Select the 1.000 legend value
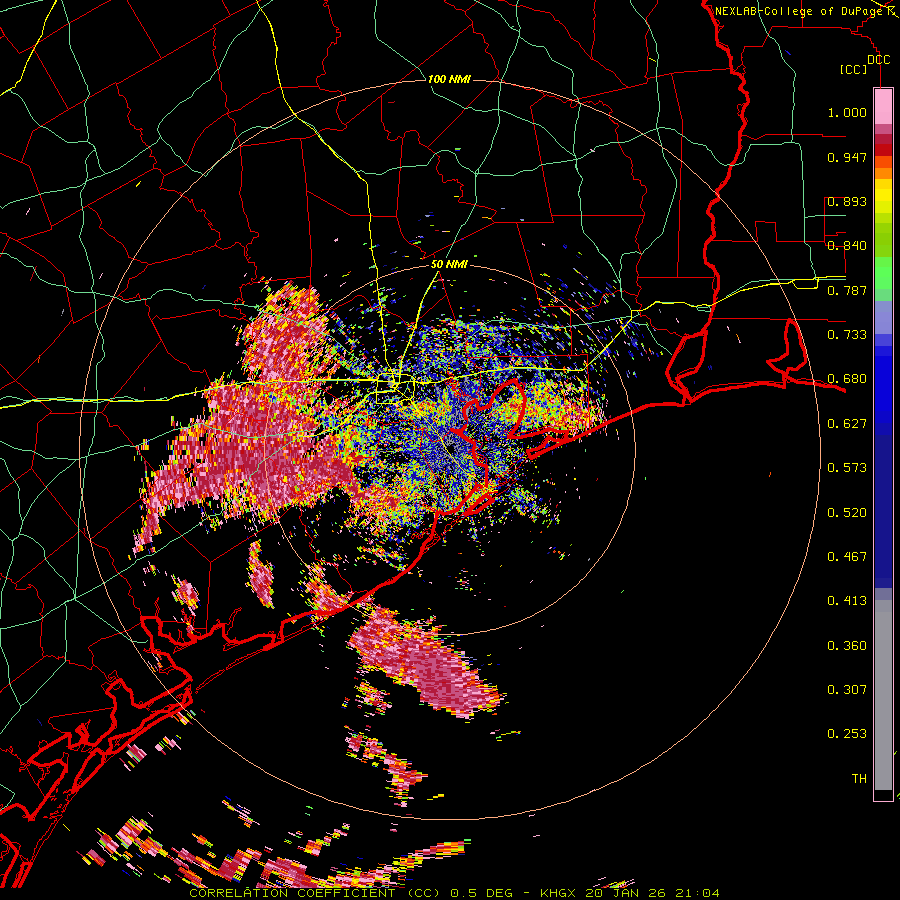This screenshot has width=900, height=900. (847, 112)
